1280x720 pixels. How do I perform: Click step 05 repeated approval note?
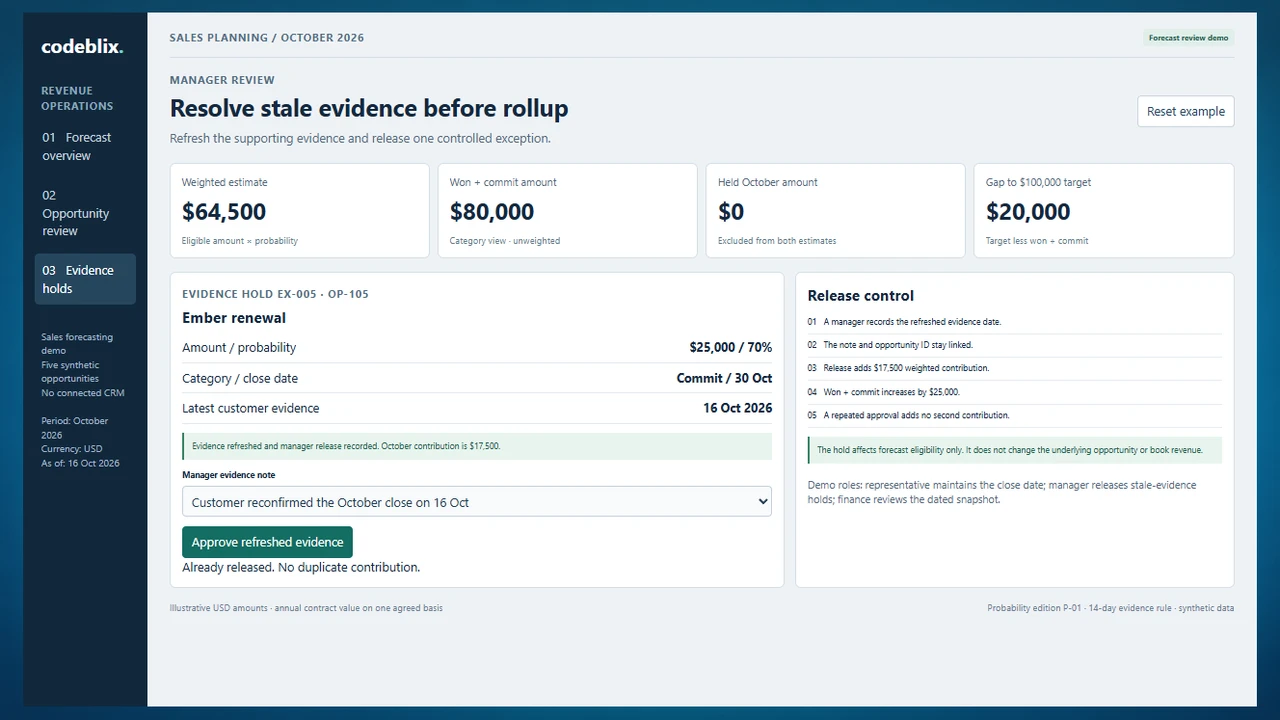(1015, 415)
